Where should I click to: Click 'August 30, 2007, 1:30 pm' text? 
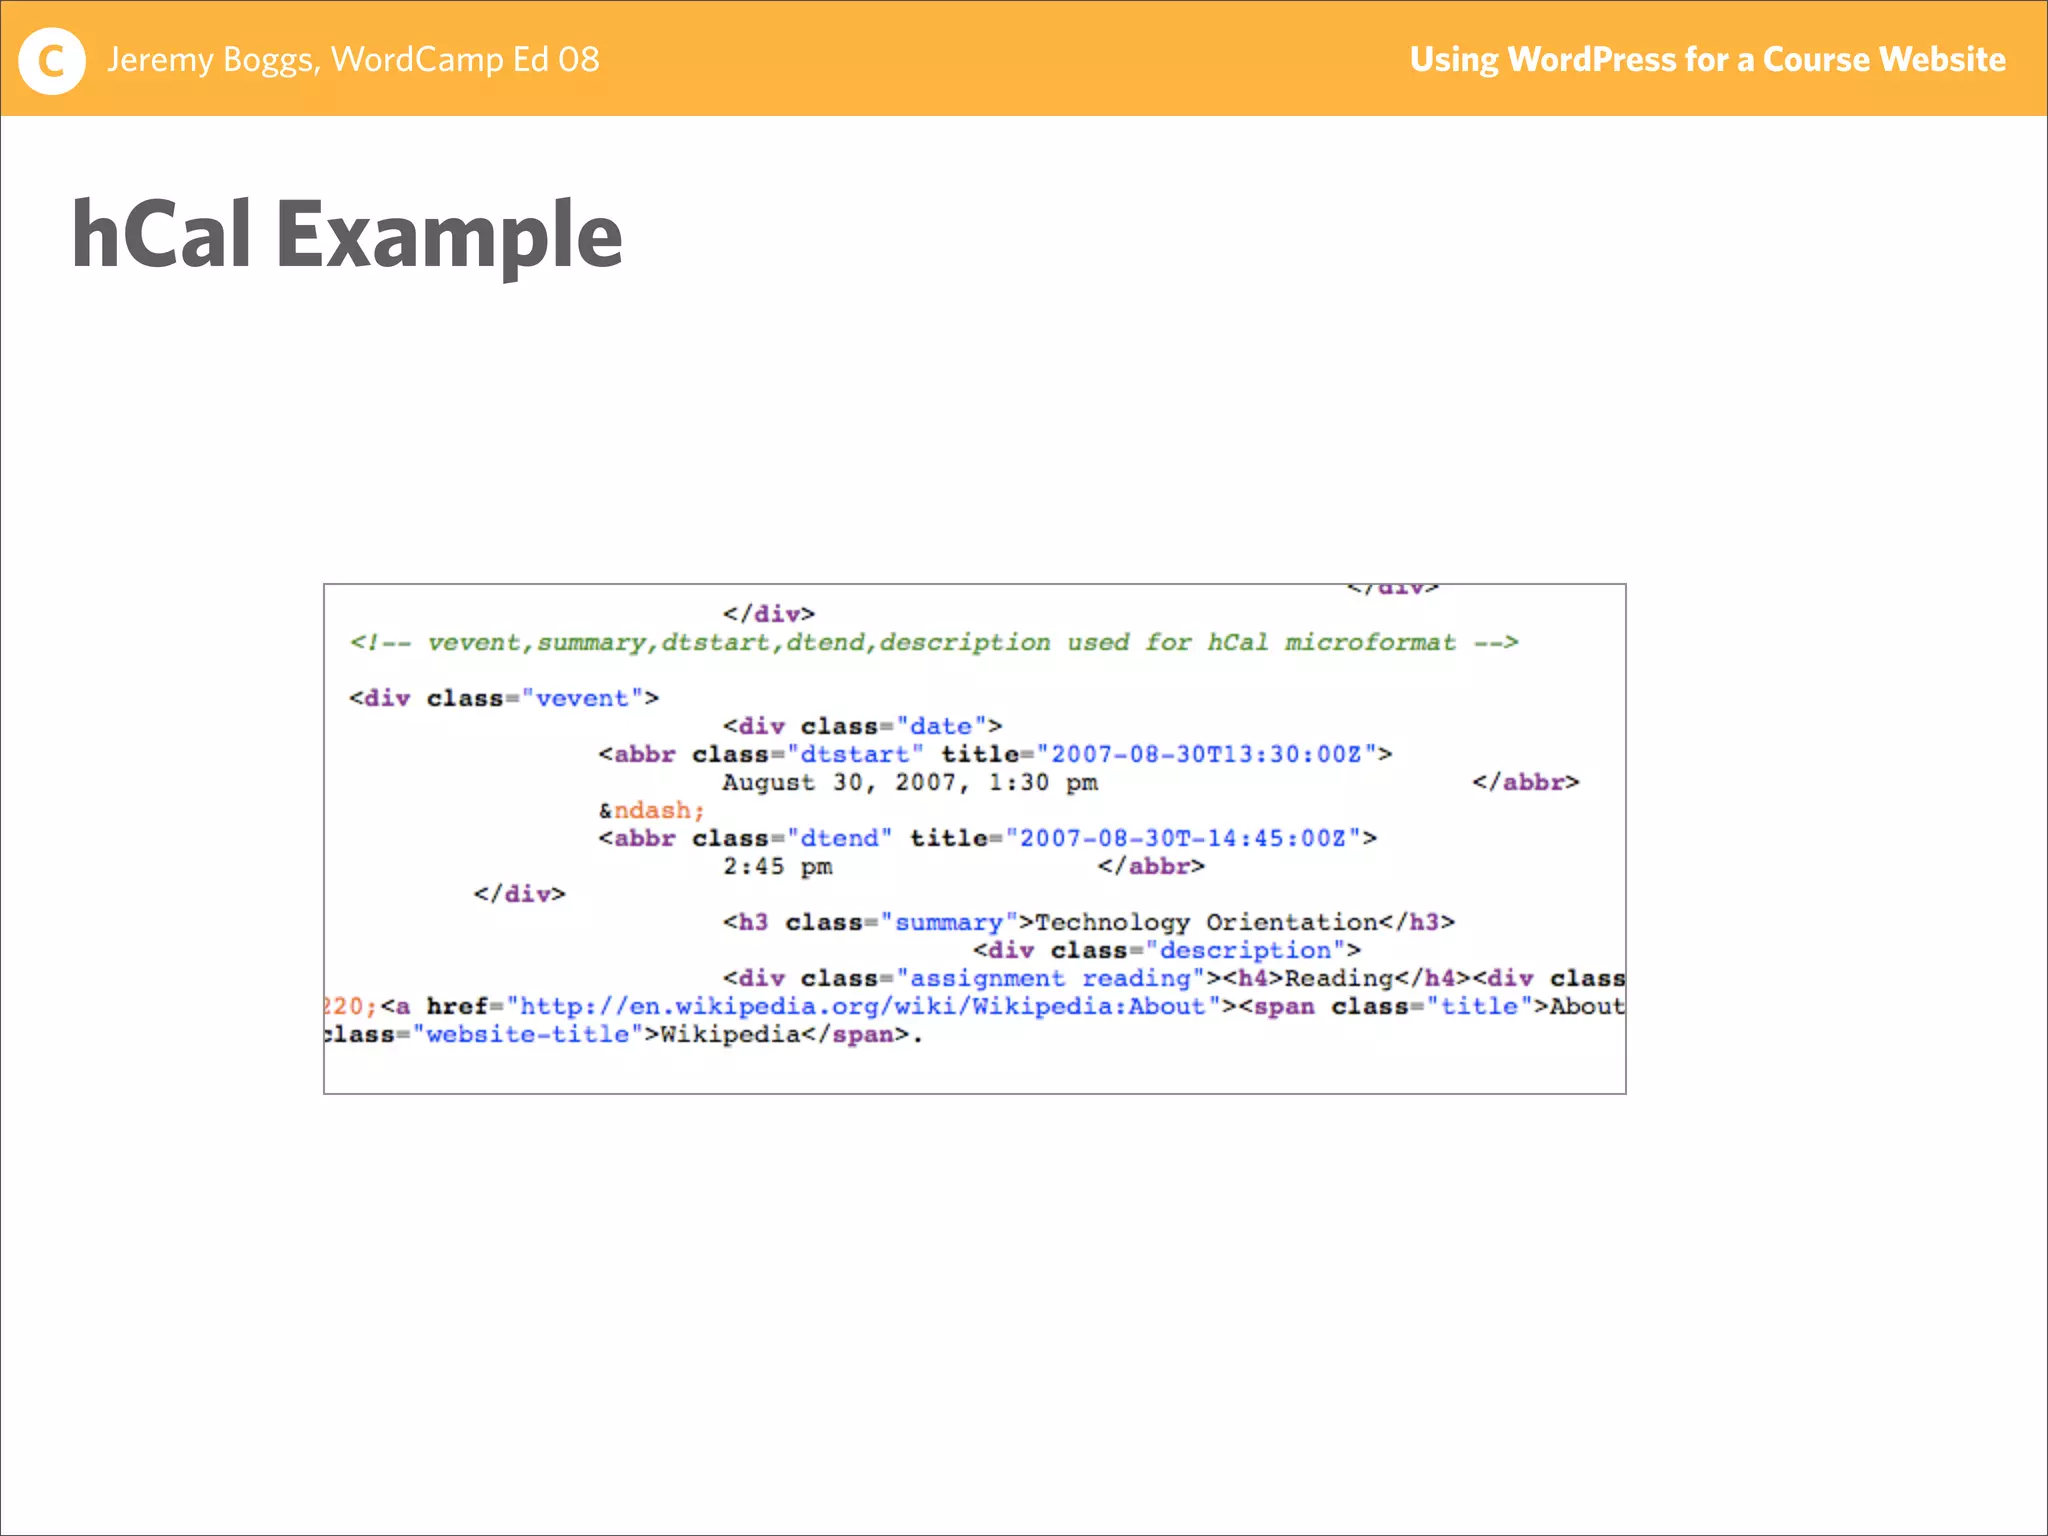910,782
